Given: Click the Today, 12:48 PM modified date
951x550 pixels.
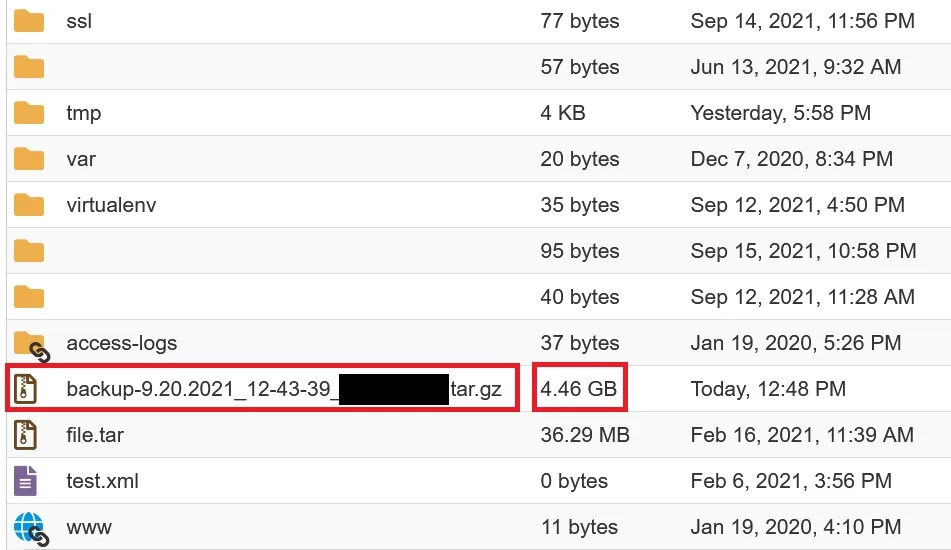Looking at the screenshot, I should 768,389.
